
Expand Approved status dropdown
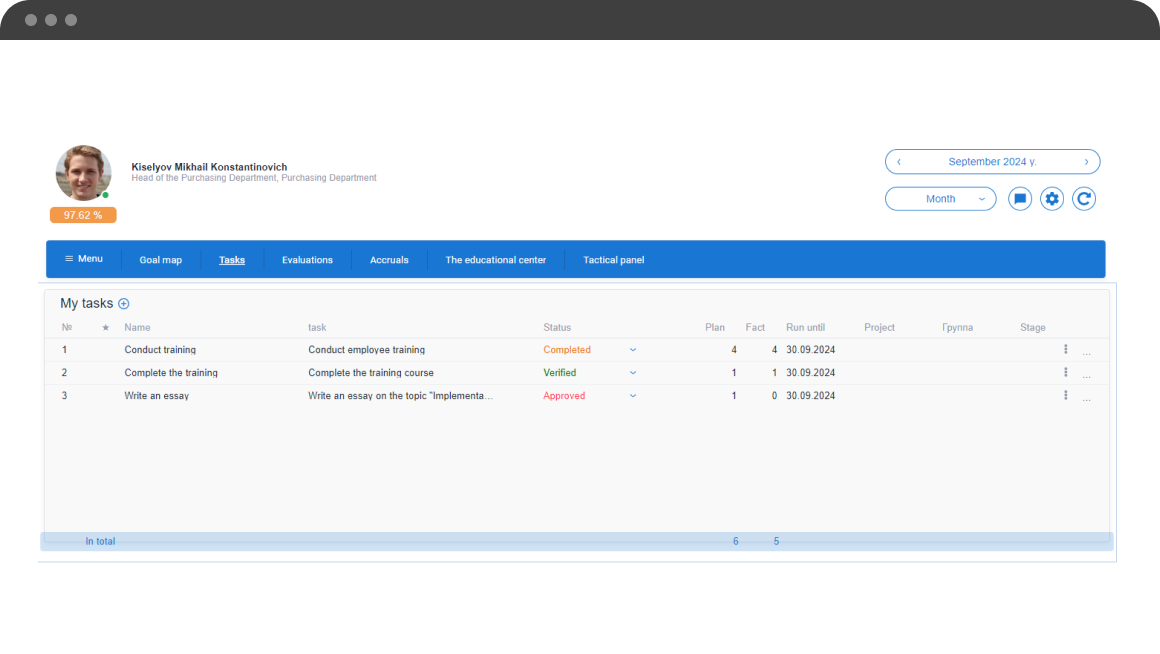tap(633, 396)
